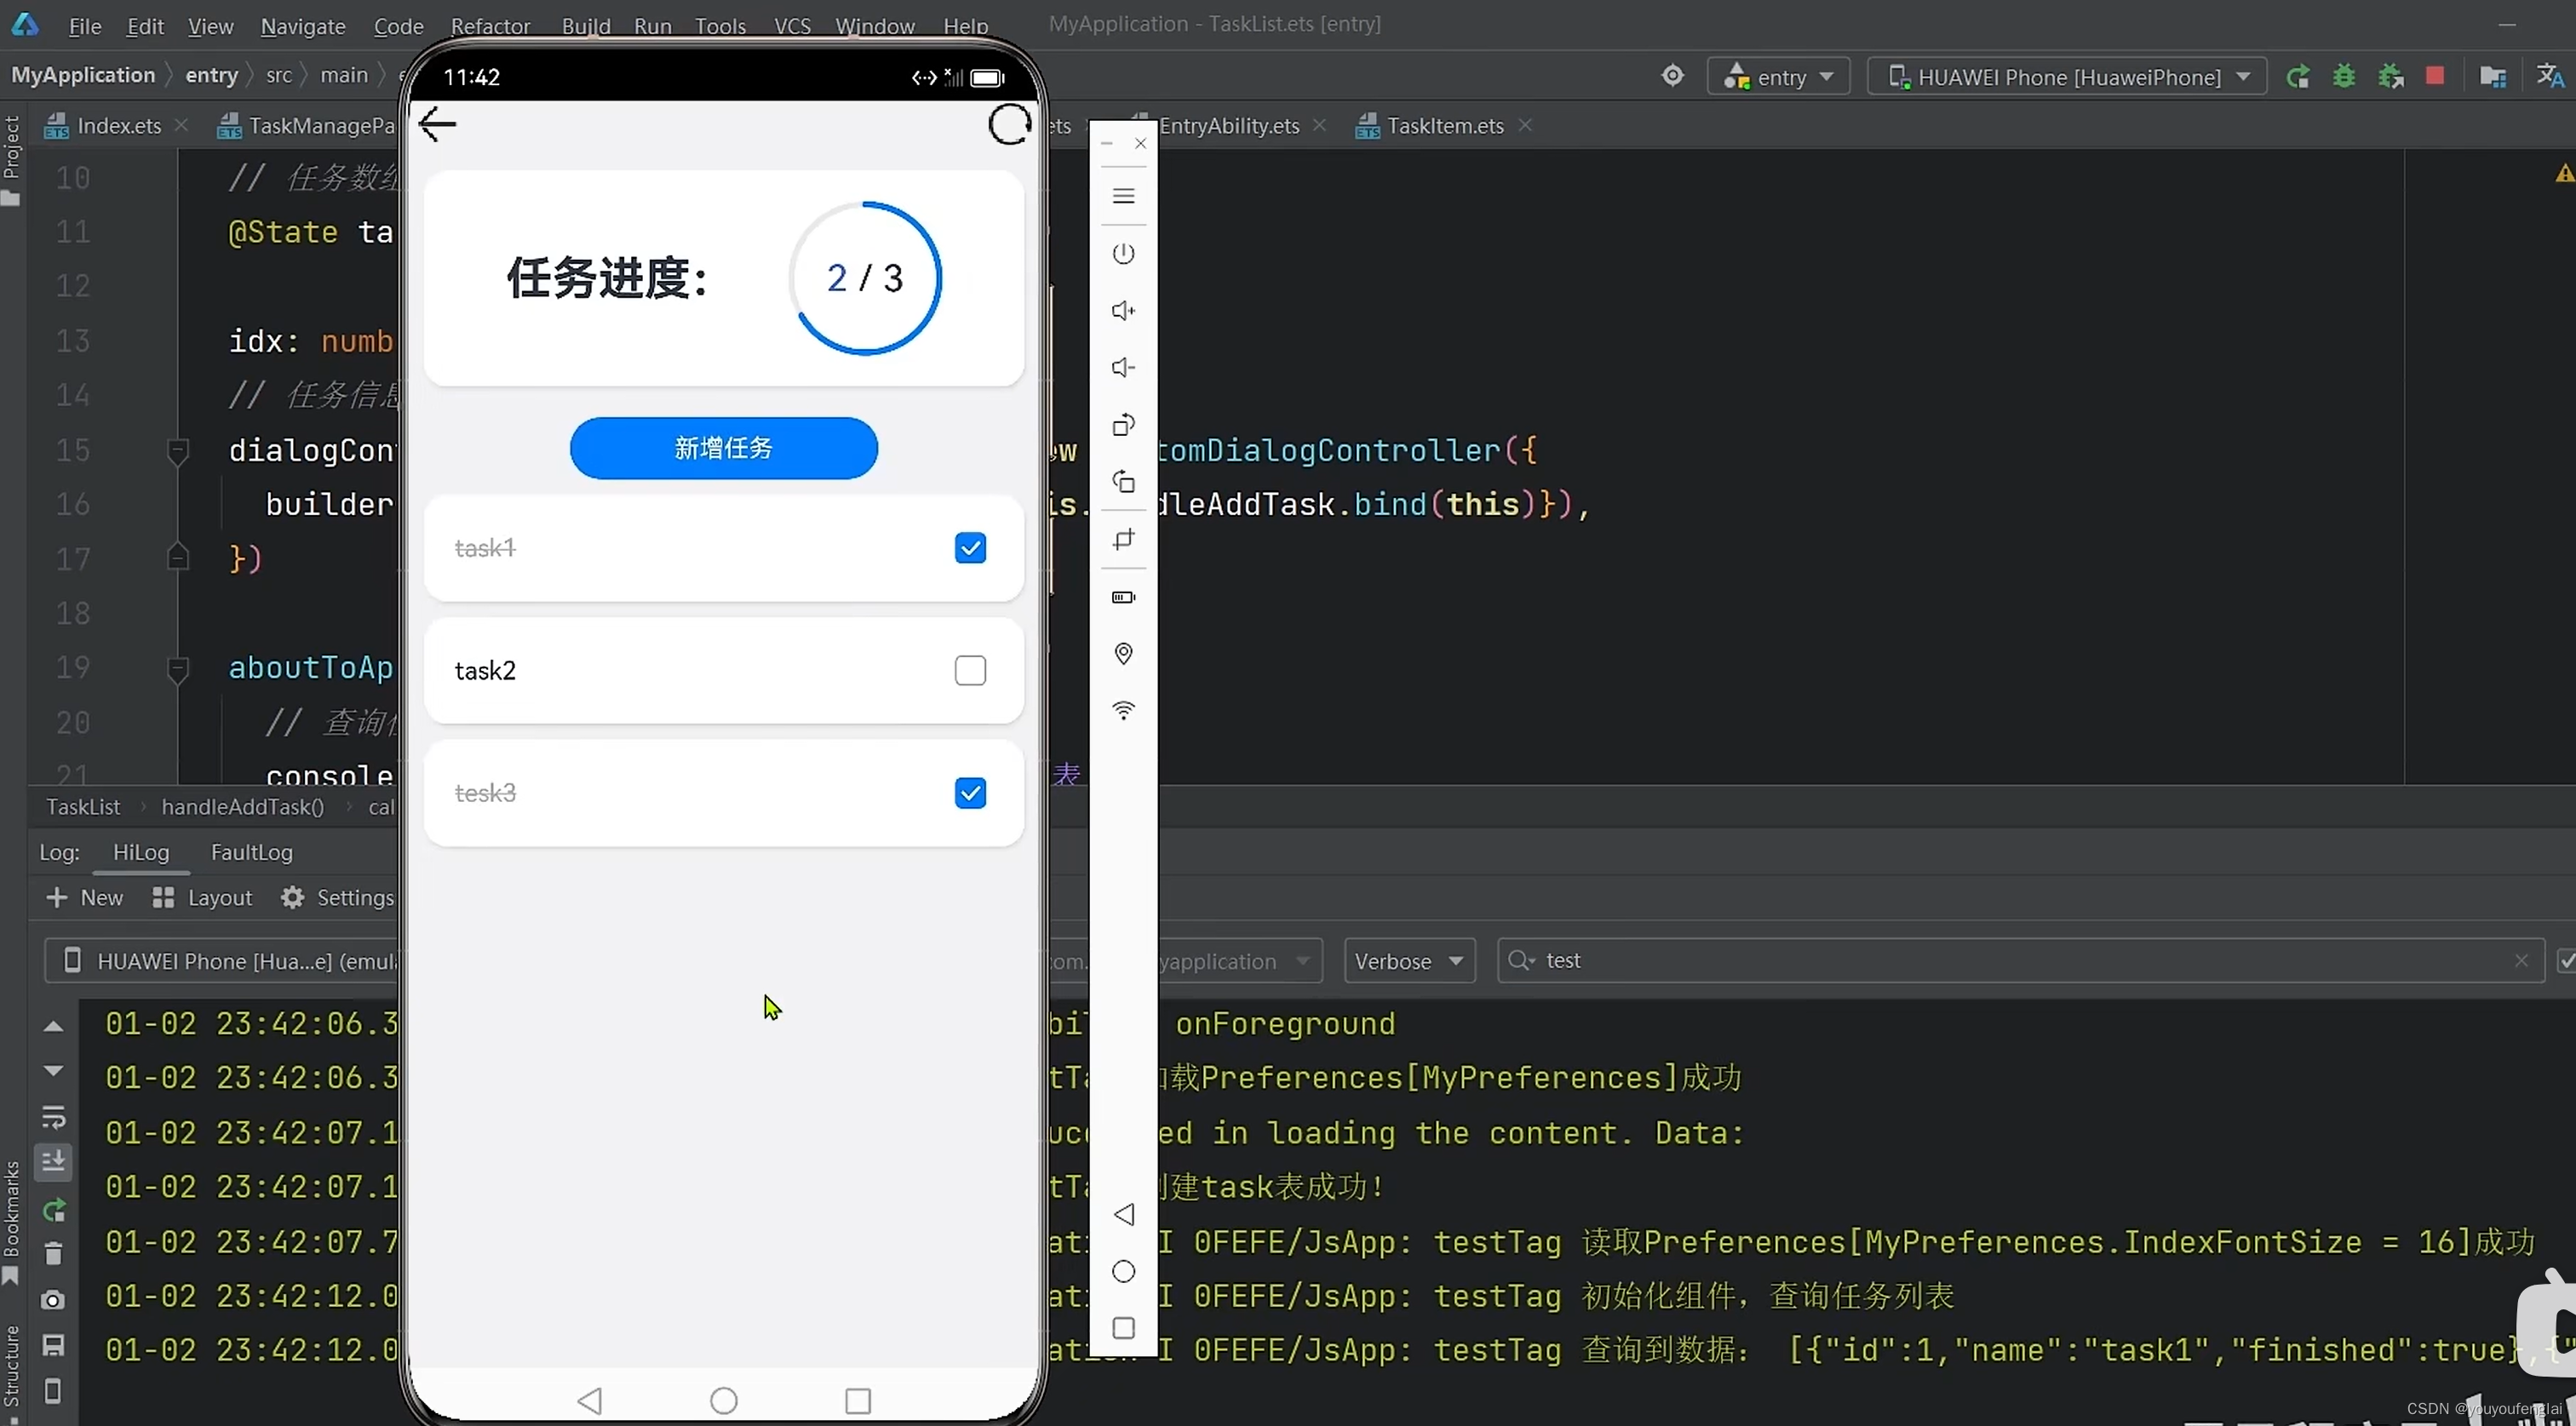The height and width of the screenshot is (1426, 2576).
Task: Open the Refactor menu
Action: [x=490, y=26]
